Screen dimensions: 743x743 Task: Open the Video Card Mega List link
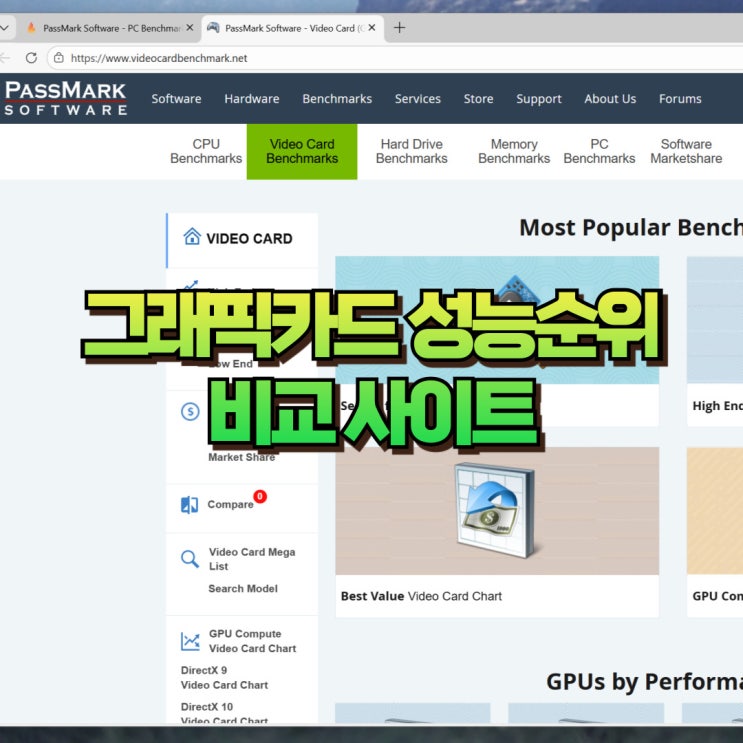tap(252, 559)
